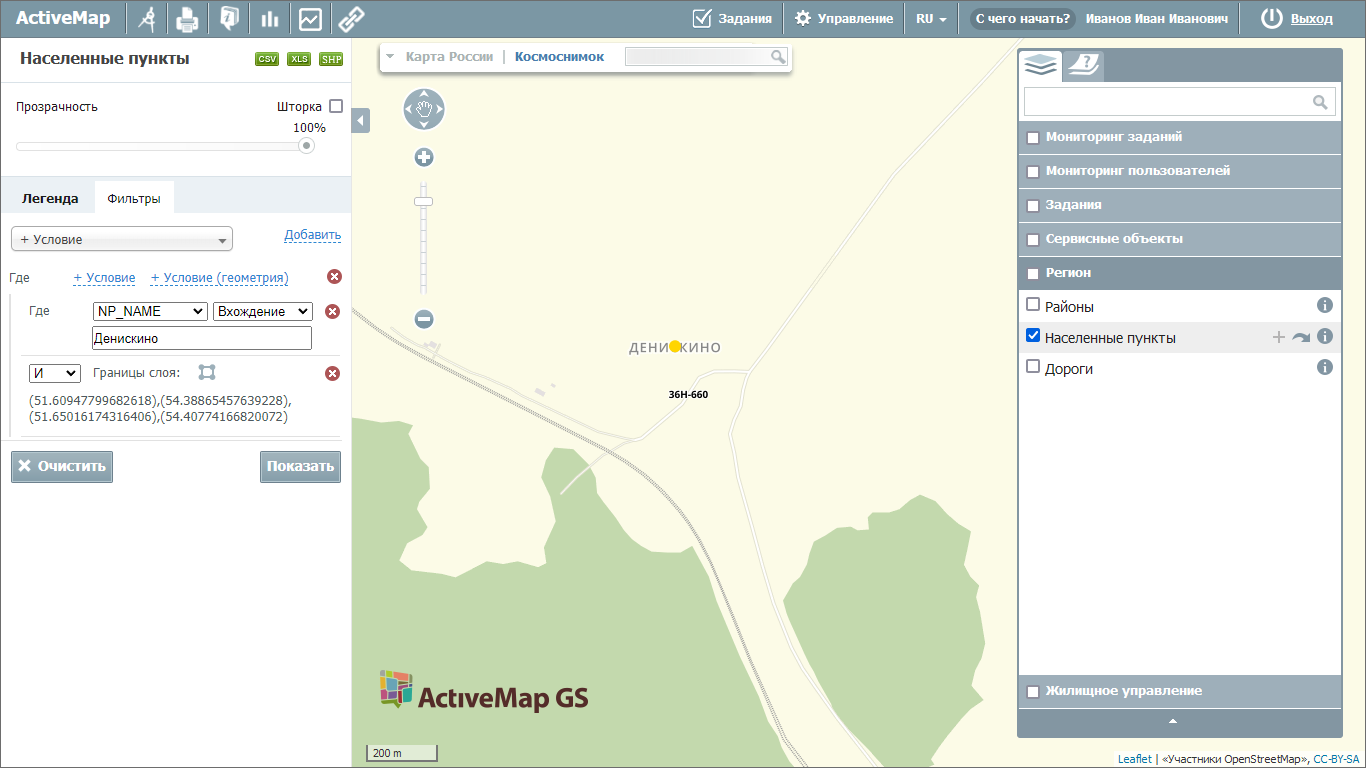Enable the Дороги layer checkbox
Viewport: 1366px width, 768px height.
coord(1034,367)
